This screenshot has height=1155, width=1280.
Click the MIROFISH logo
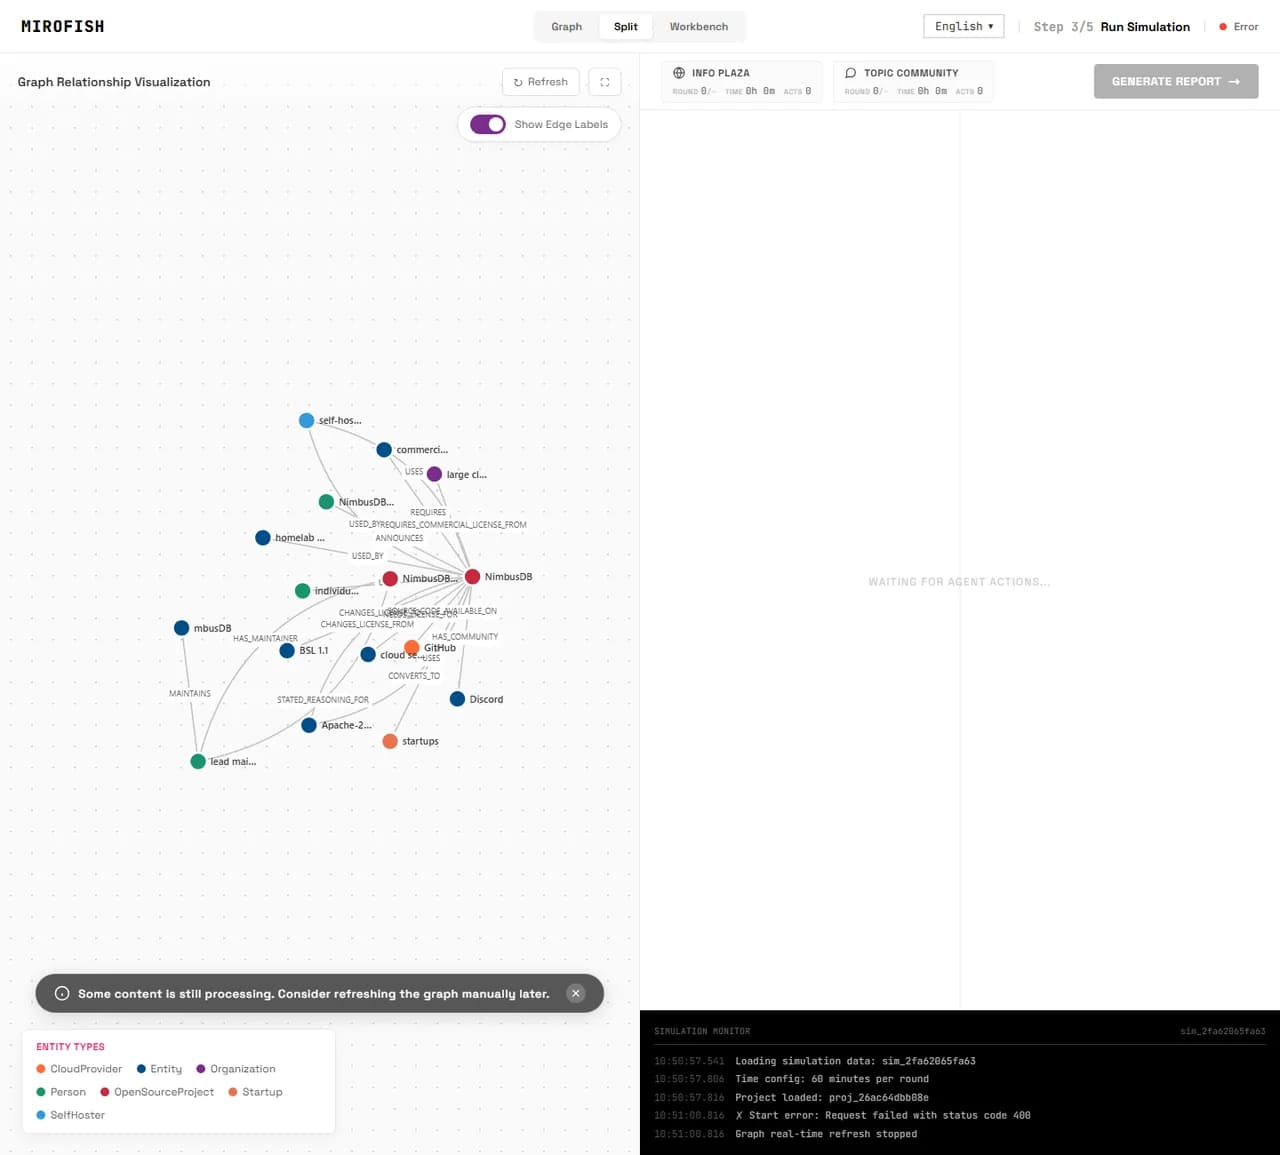click(63, 26)
